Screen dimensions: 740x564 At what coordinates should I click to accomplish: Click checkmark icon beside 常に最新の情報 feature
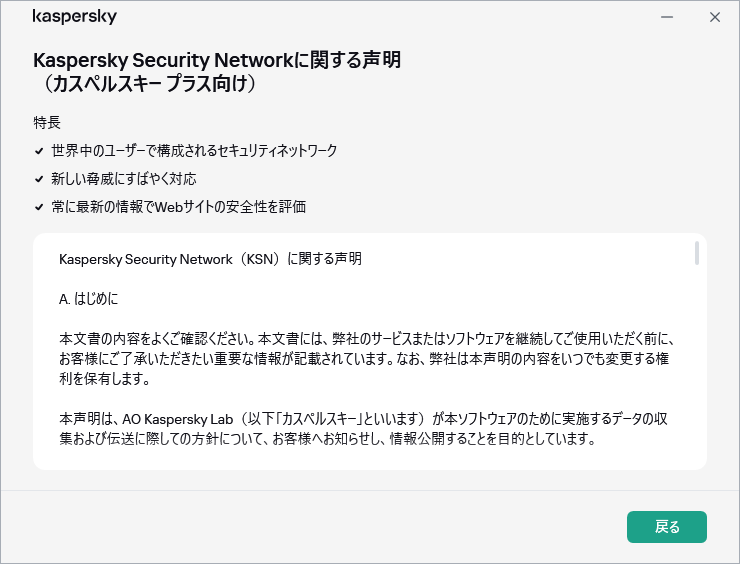pyautogui.click(x=39, y=207)
